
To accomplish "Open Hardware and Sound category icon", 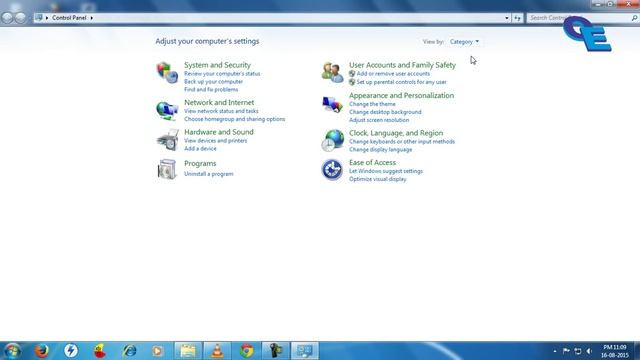I will click(x=167, y=140).
